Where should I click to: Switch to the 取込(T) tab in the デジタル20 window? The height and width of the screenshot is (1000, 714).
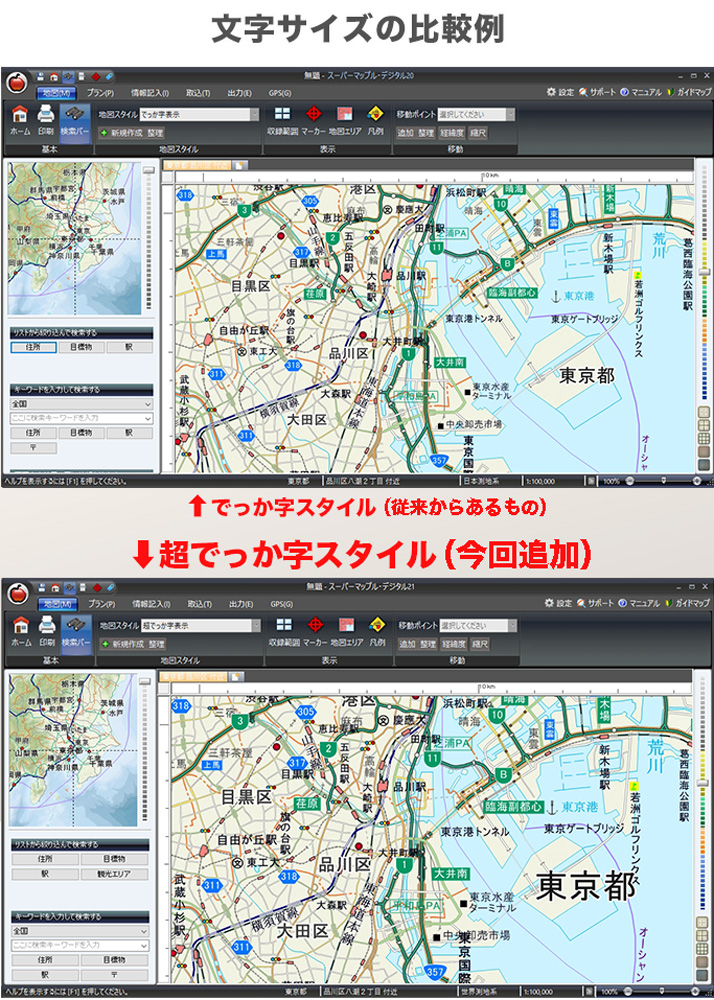[x=198, y=93]
